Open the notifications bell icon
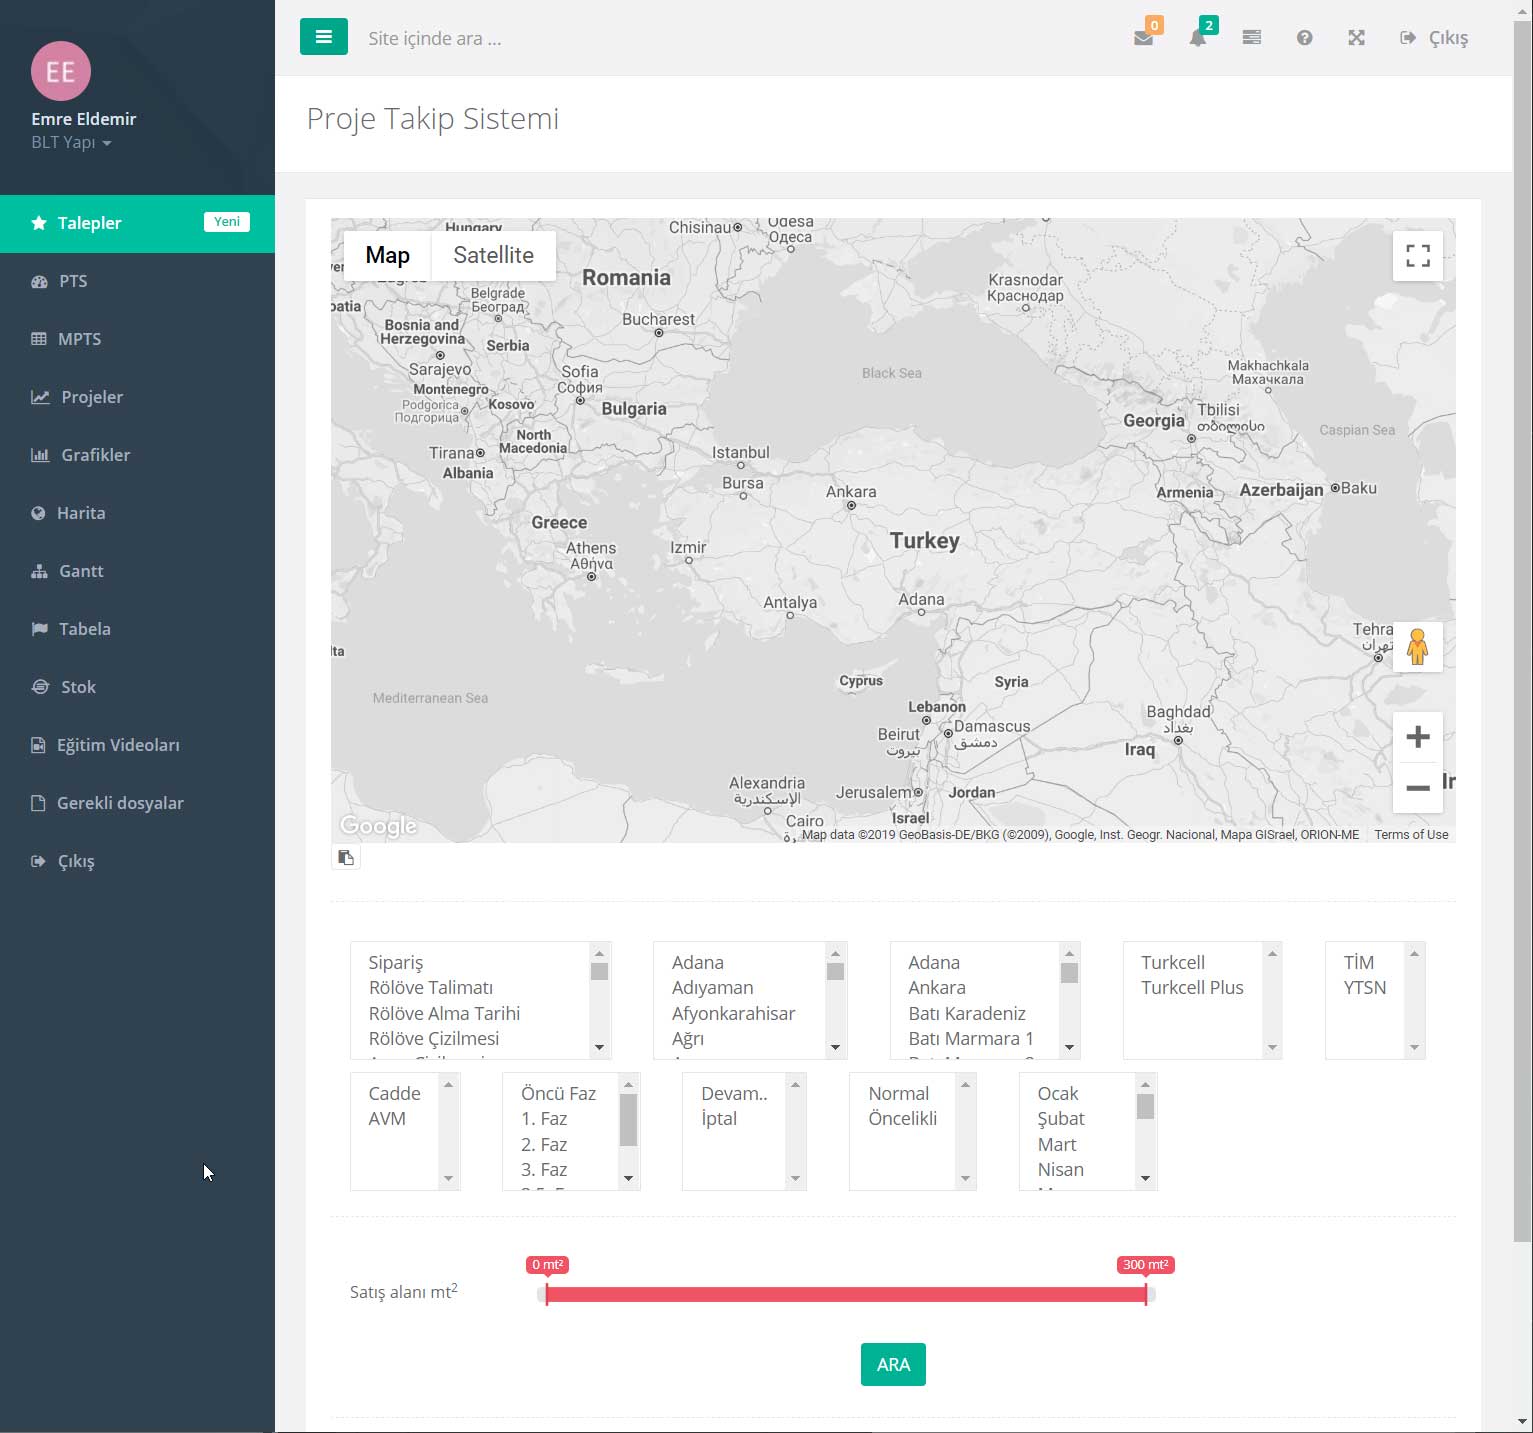This screenshot has height=1433, width=1533. tap(1197, 38)
